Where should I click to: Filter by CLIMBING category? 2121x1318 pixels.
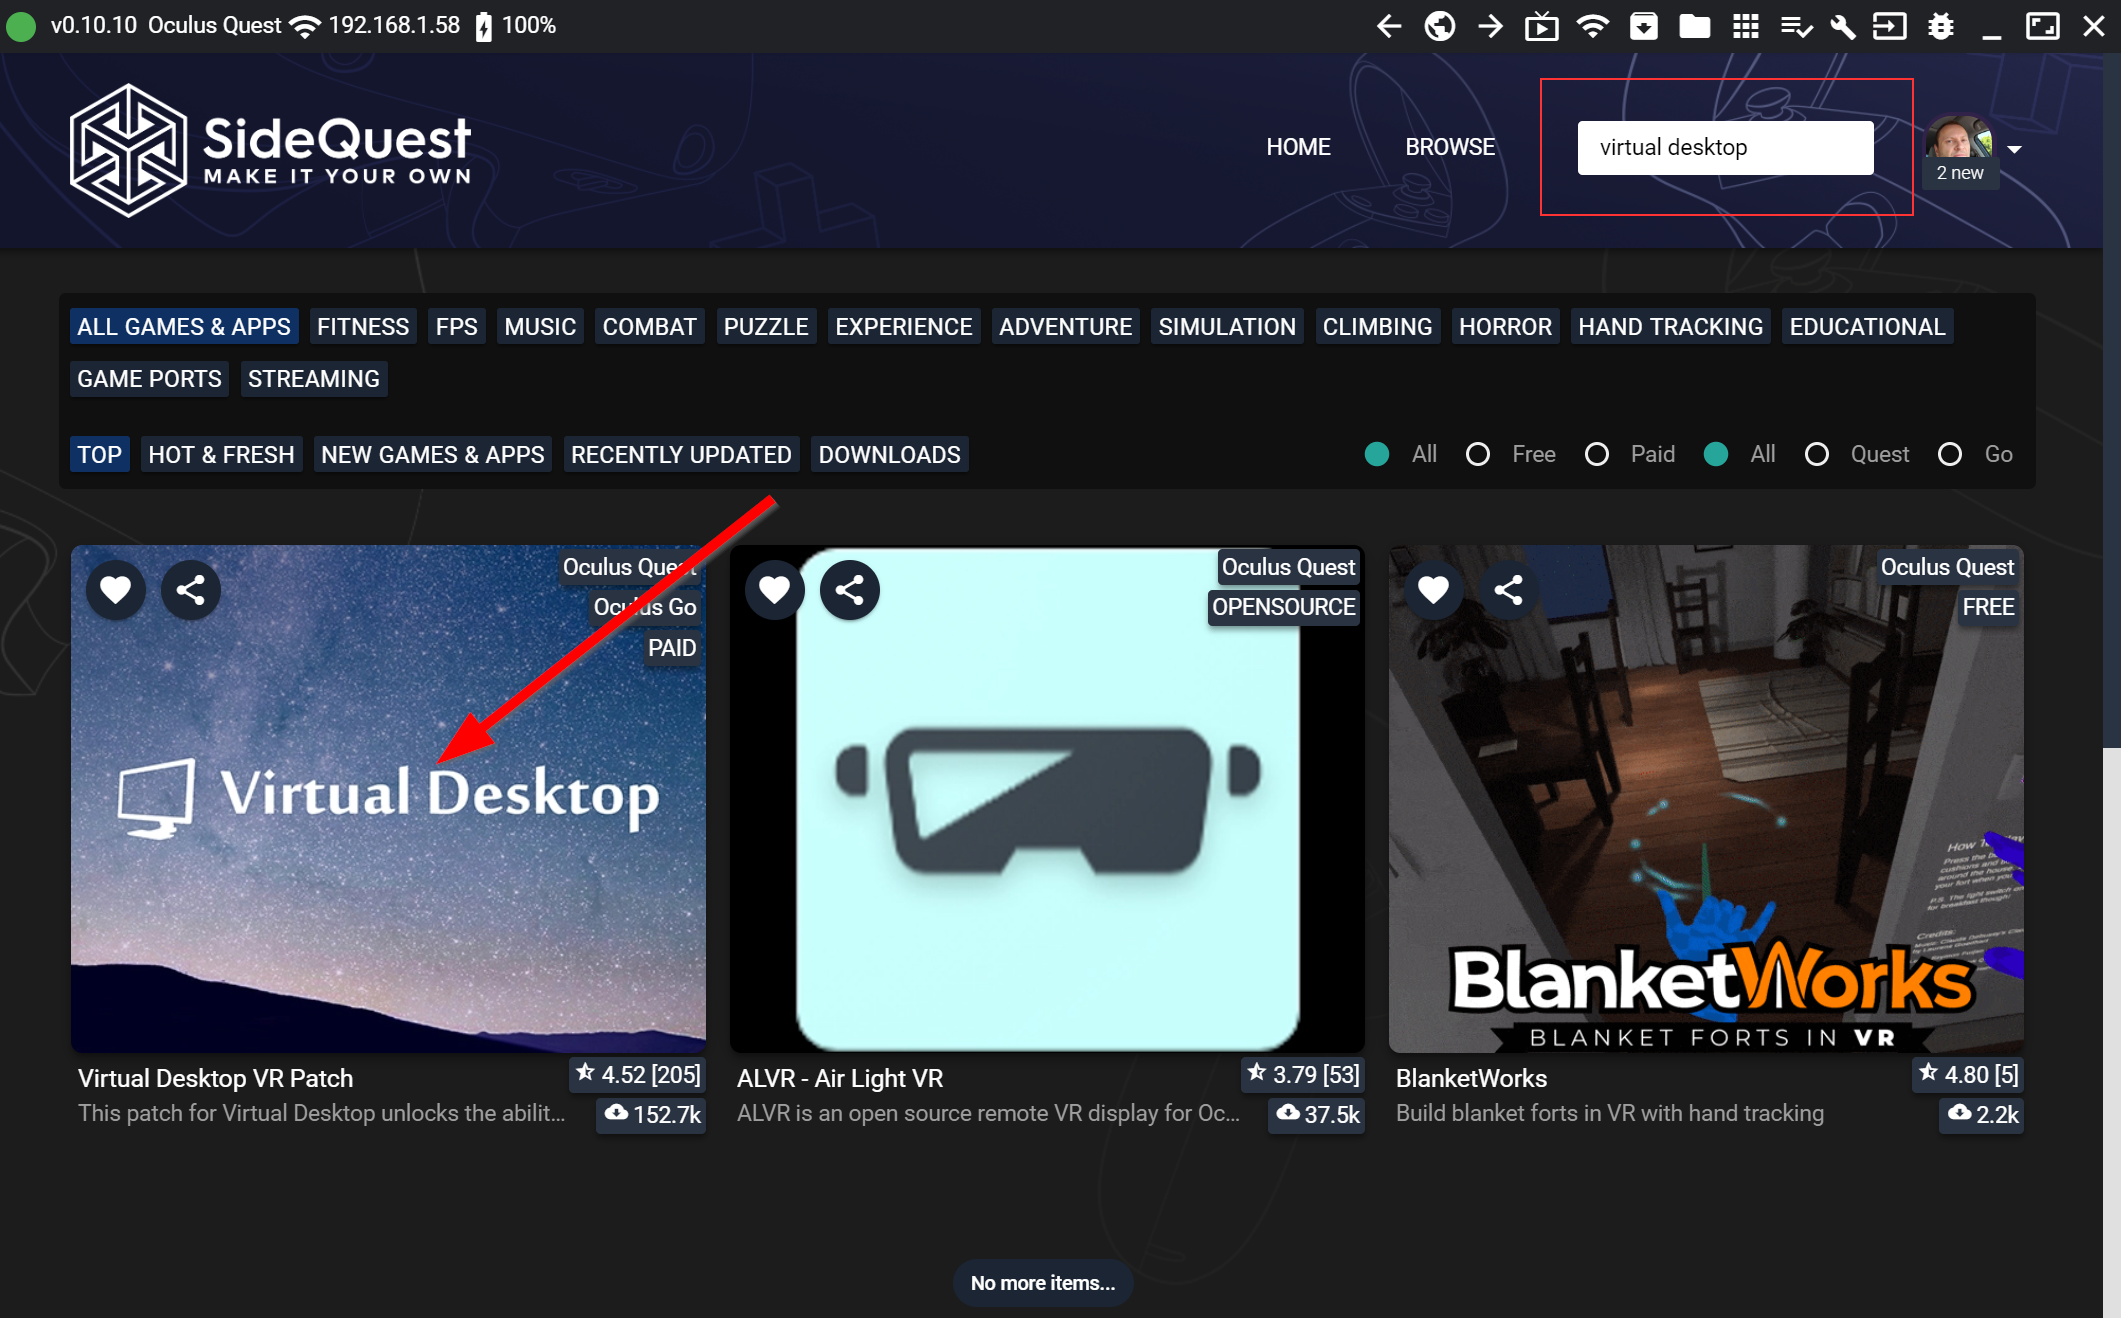[x=1377, y=327]
